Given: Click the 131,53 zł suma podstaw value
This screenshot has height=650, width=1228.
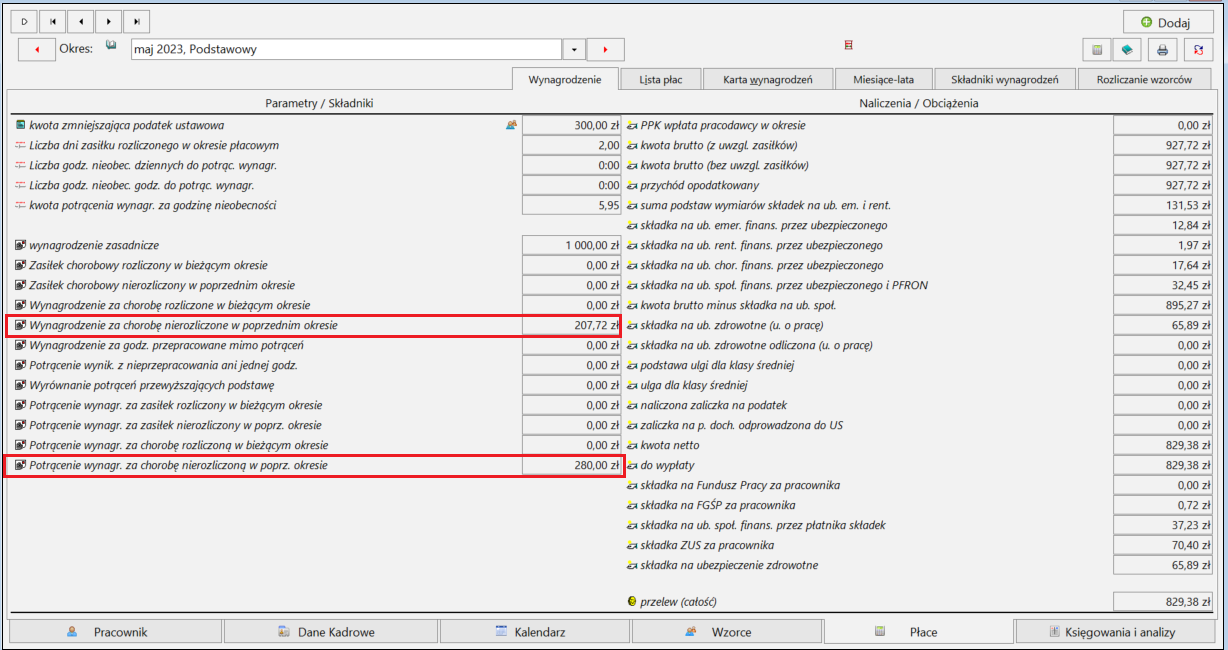Looking at the screenshot, I should coord(1163,205).
